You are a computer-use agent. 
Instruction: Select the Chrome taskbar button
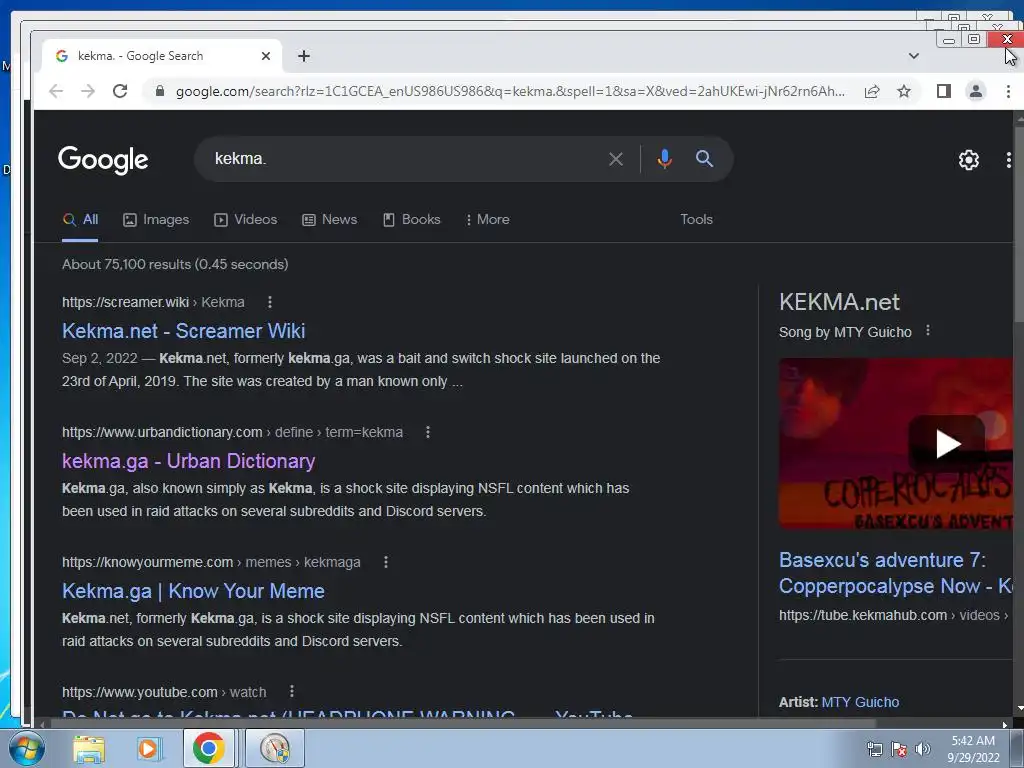(209, 748)
